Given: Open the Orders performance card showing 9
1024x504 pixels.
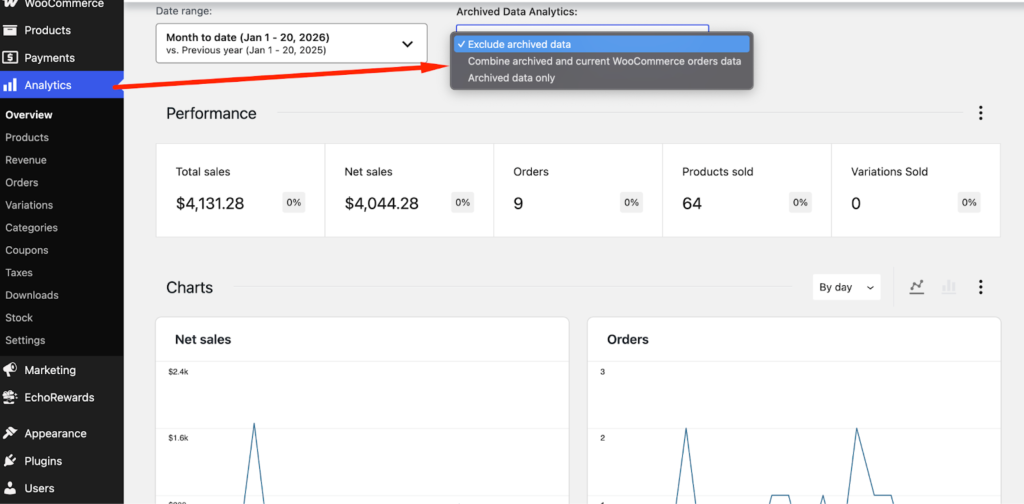Looking at the screenshot, I should tap(578, 190).
